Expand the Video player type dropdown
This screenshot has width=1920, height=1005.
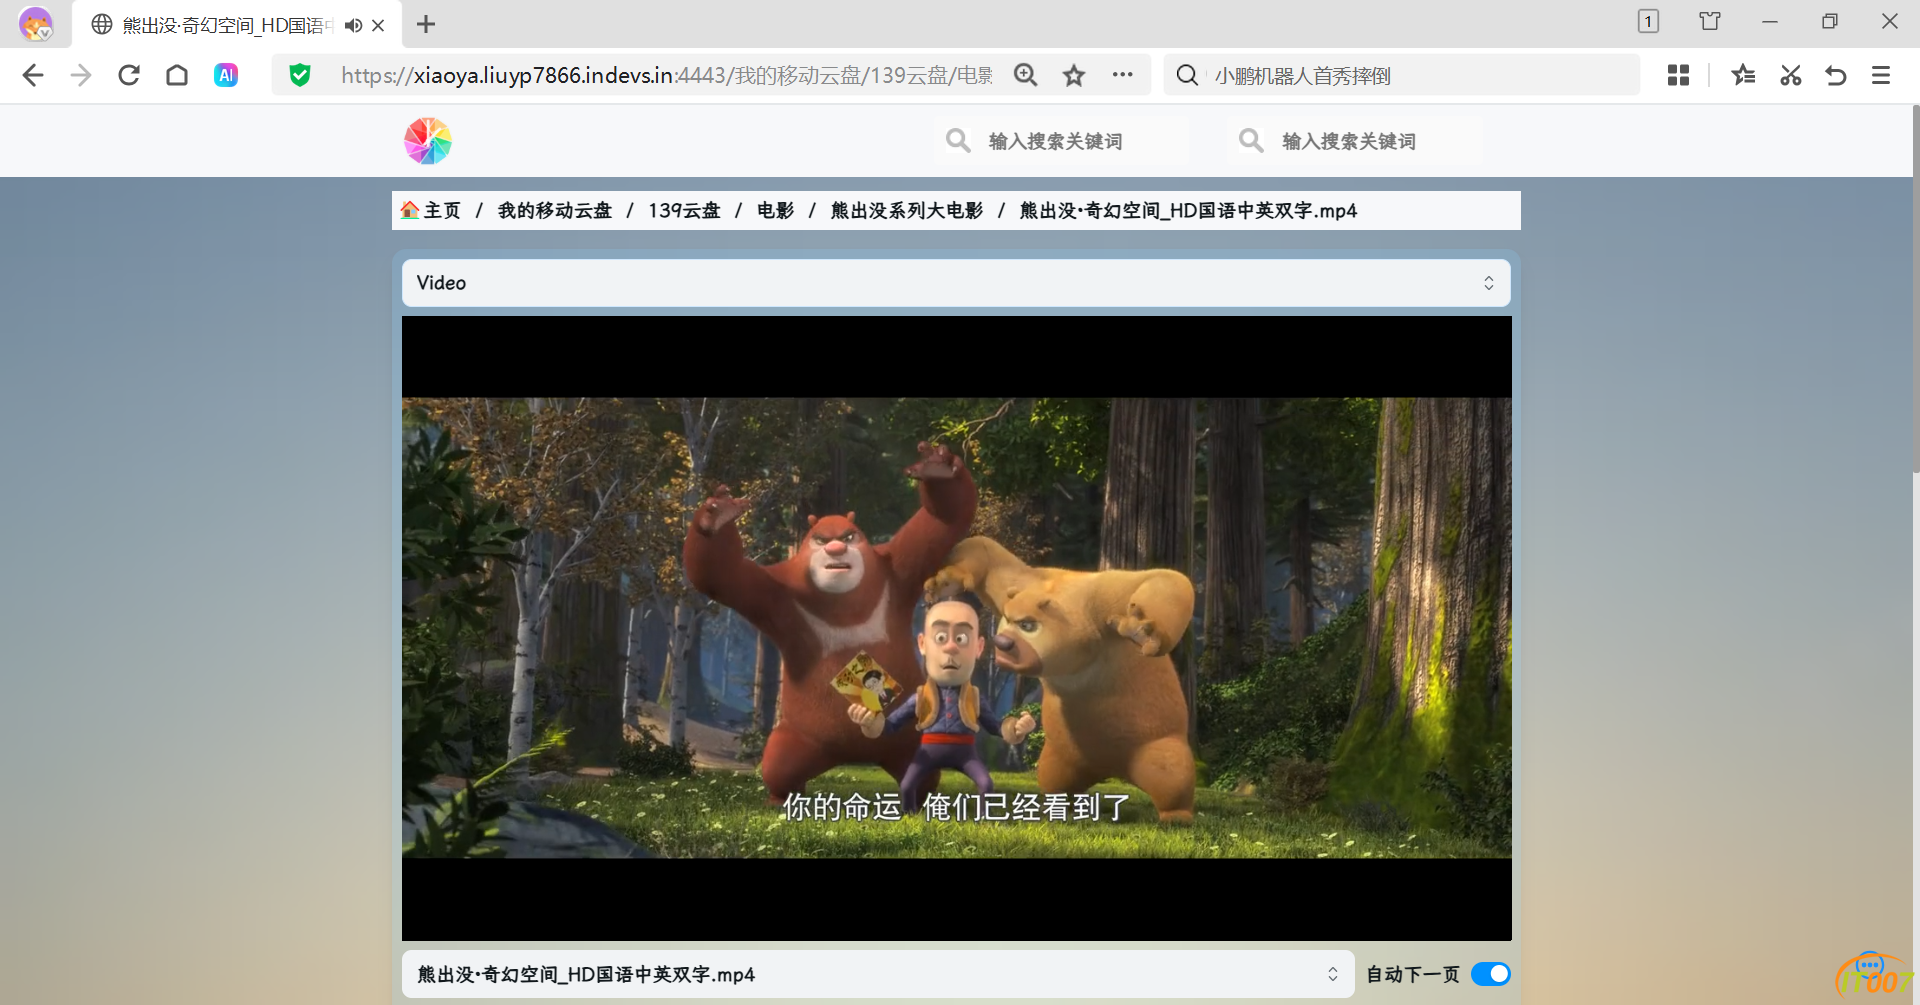(x=955, y=283)
